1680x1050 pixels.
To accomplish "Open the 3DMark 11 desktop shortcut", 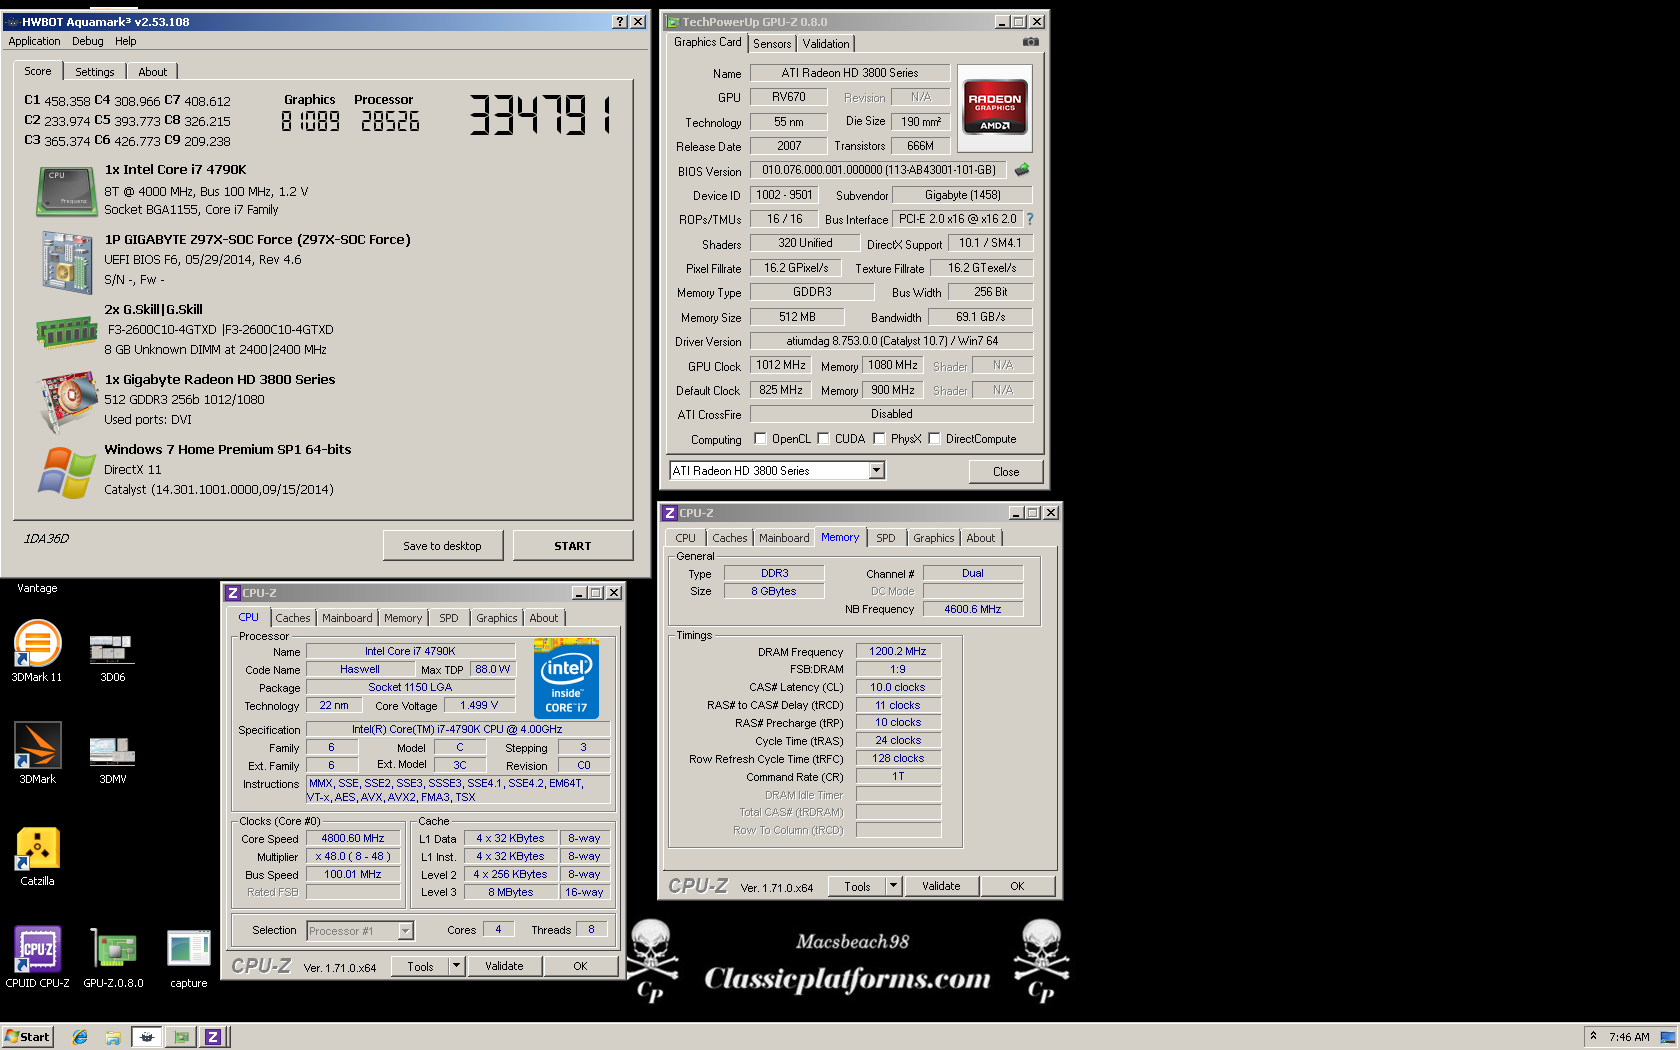I will 37,650.
